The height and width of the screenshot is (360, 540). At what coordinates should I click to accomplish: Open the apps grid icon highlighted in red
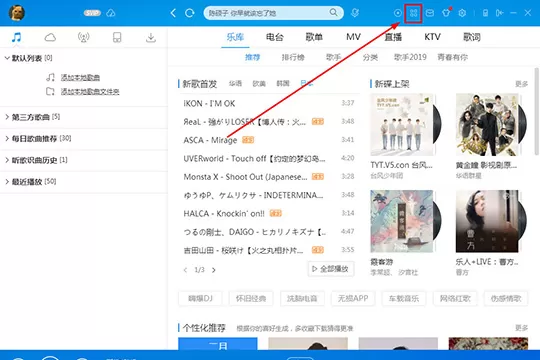(x=413, y=13)
